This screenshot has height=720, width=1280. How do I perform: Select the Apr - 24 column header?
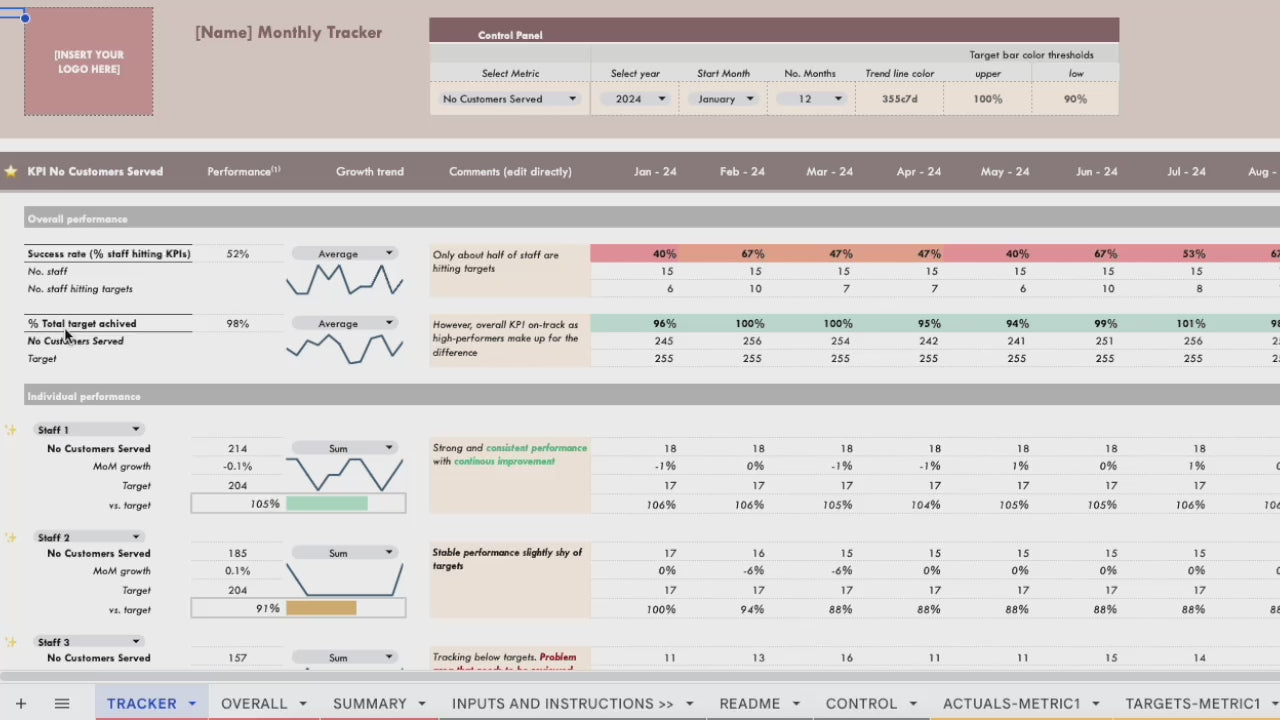[x=919, y=172]
